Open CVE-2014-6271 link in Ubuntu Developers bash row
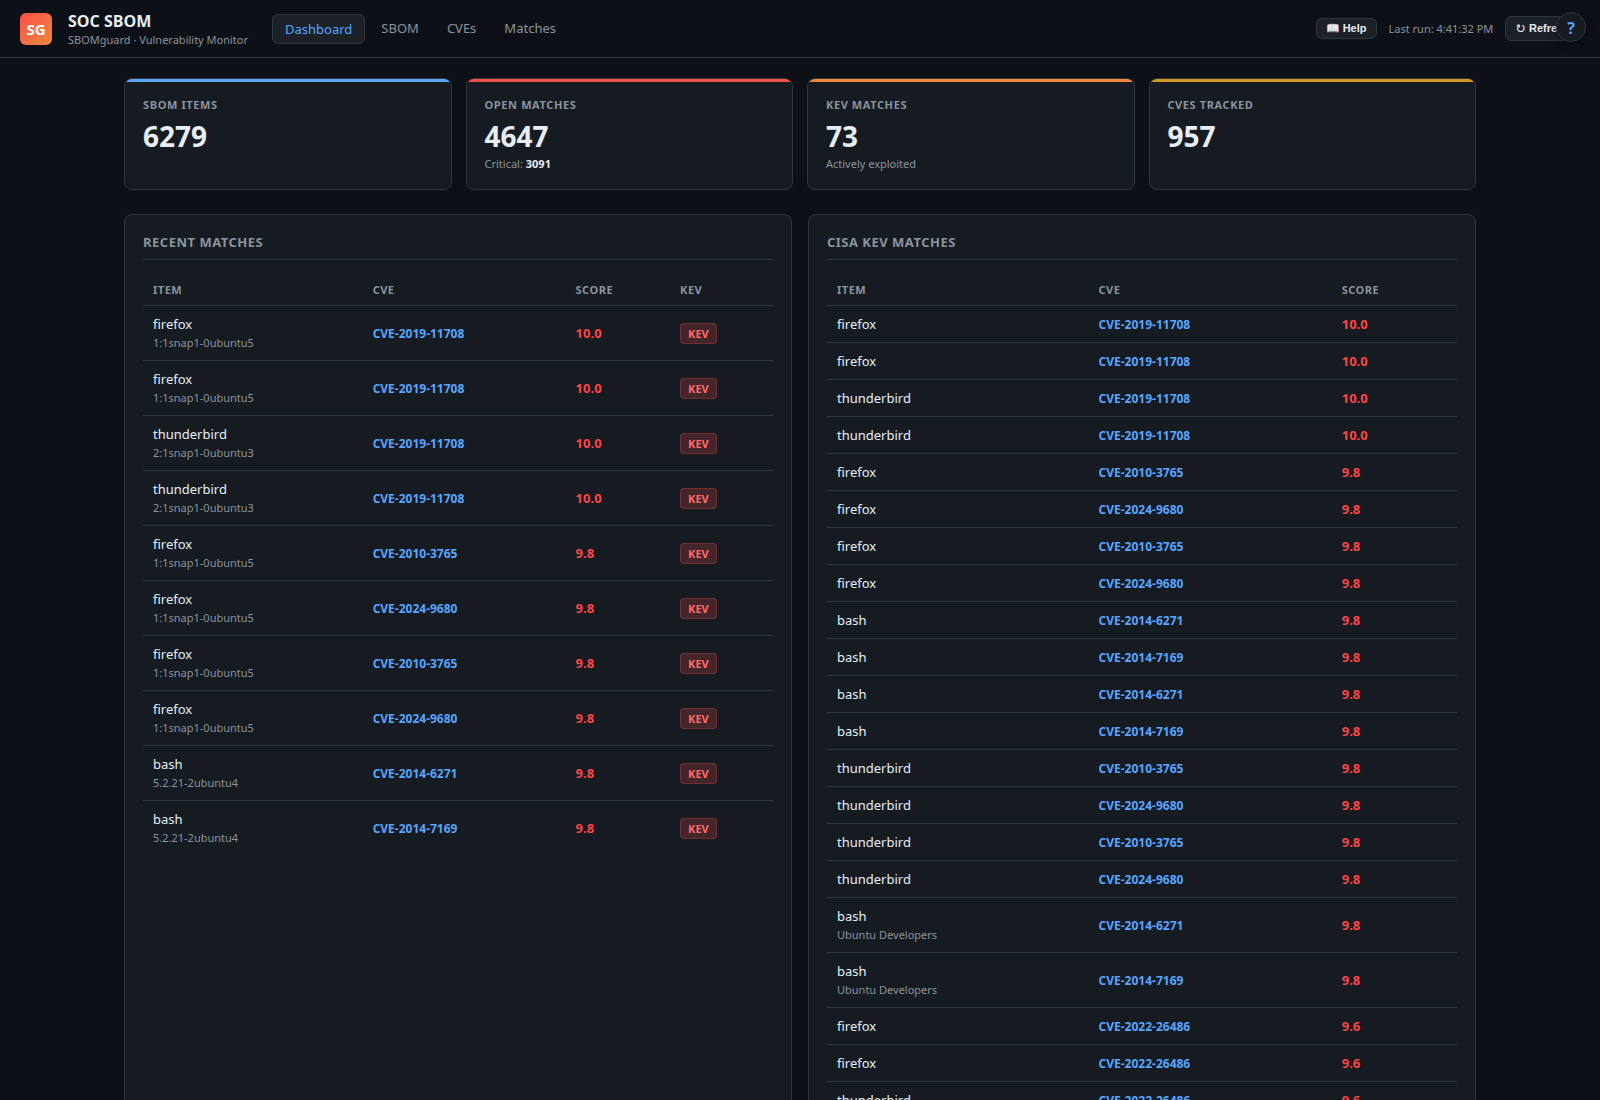This screenshot has width=1600, height=1100. tap(1141, 926)
